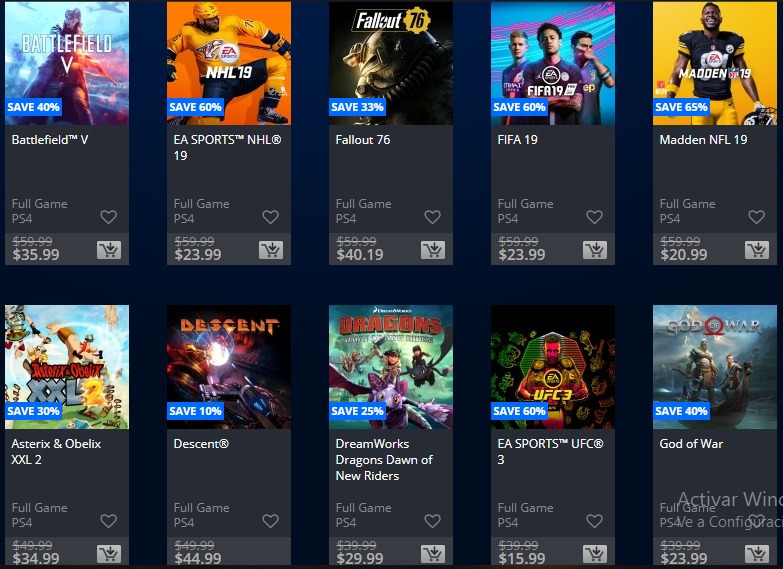Image resolution: width=783 pixels, height=569 pixels.
Task: Add EA SPORTS UFC 3 to cart
Action: (595, 554)
